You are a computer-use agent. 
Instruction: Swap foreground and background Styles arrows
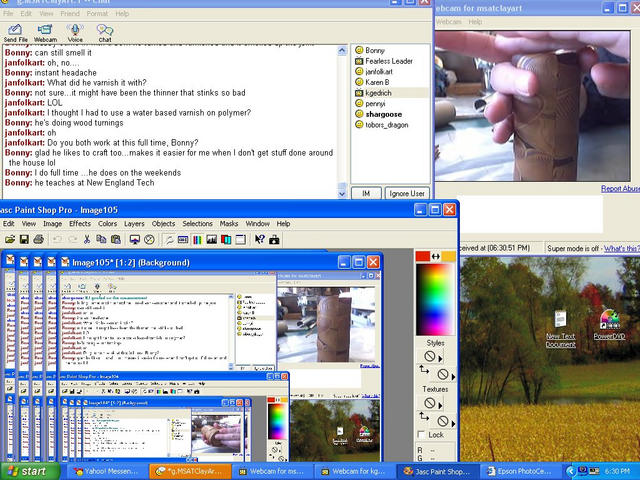[424, 370]
